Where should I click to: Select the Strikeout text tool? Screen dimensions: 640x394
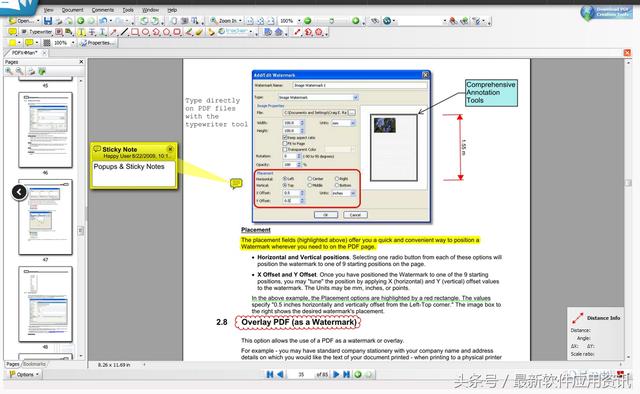(x=92, y=32)
